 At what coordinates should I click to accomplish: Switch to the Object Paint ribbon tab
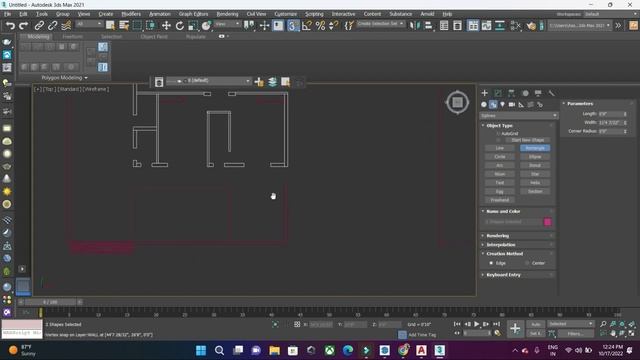coord(154,37)
